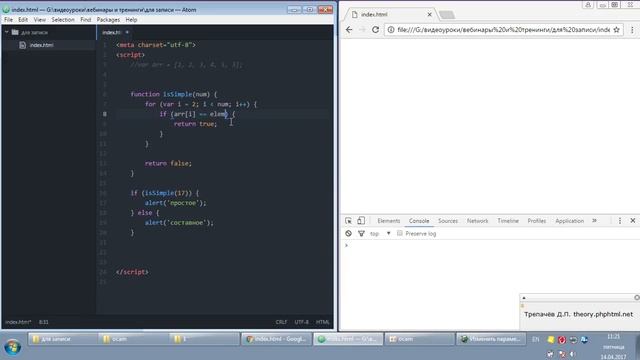The image size is (640, 360).
Task: Click the modified dot on Atom's index.html tab
Action: click(127, 32)
